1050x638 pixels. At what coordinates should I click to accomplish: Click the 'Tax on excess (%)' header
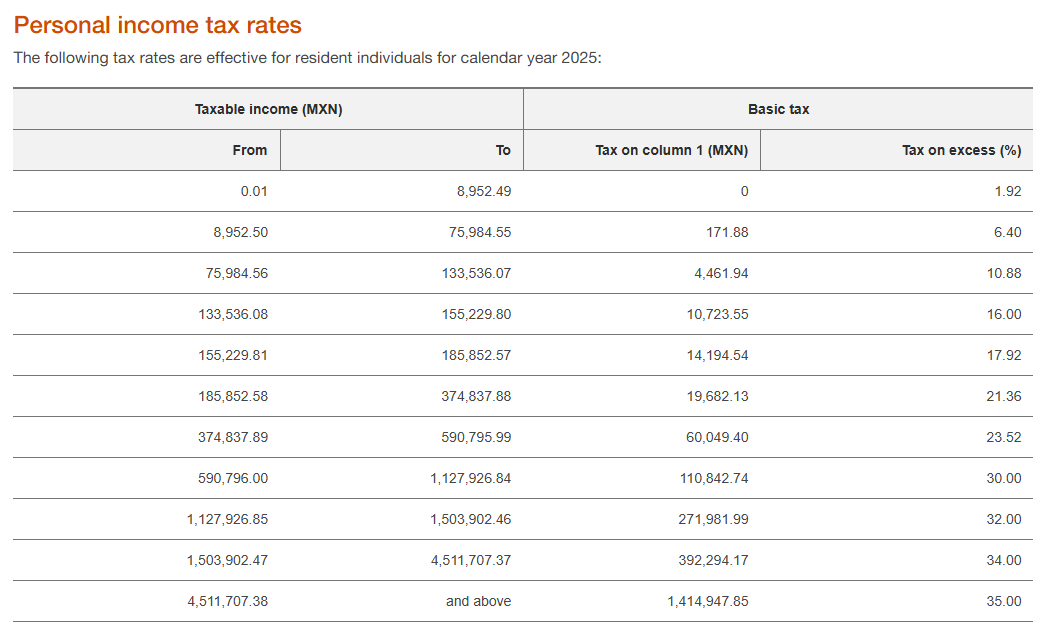click(961, 150)
